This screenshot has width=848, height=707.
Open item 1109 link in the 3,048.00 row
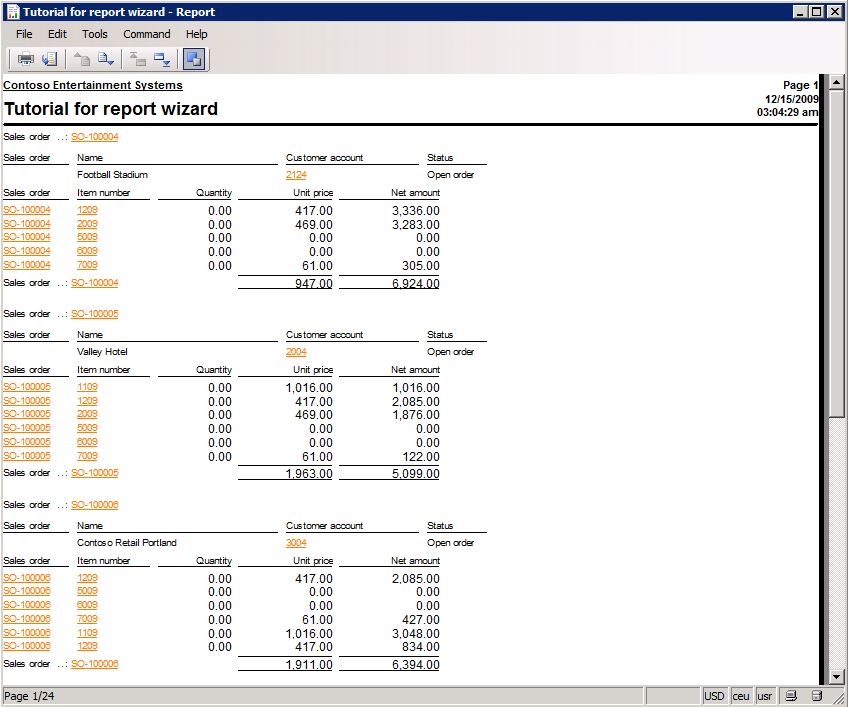pos(87,633)
